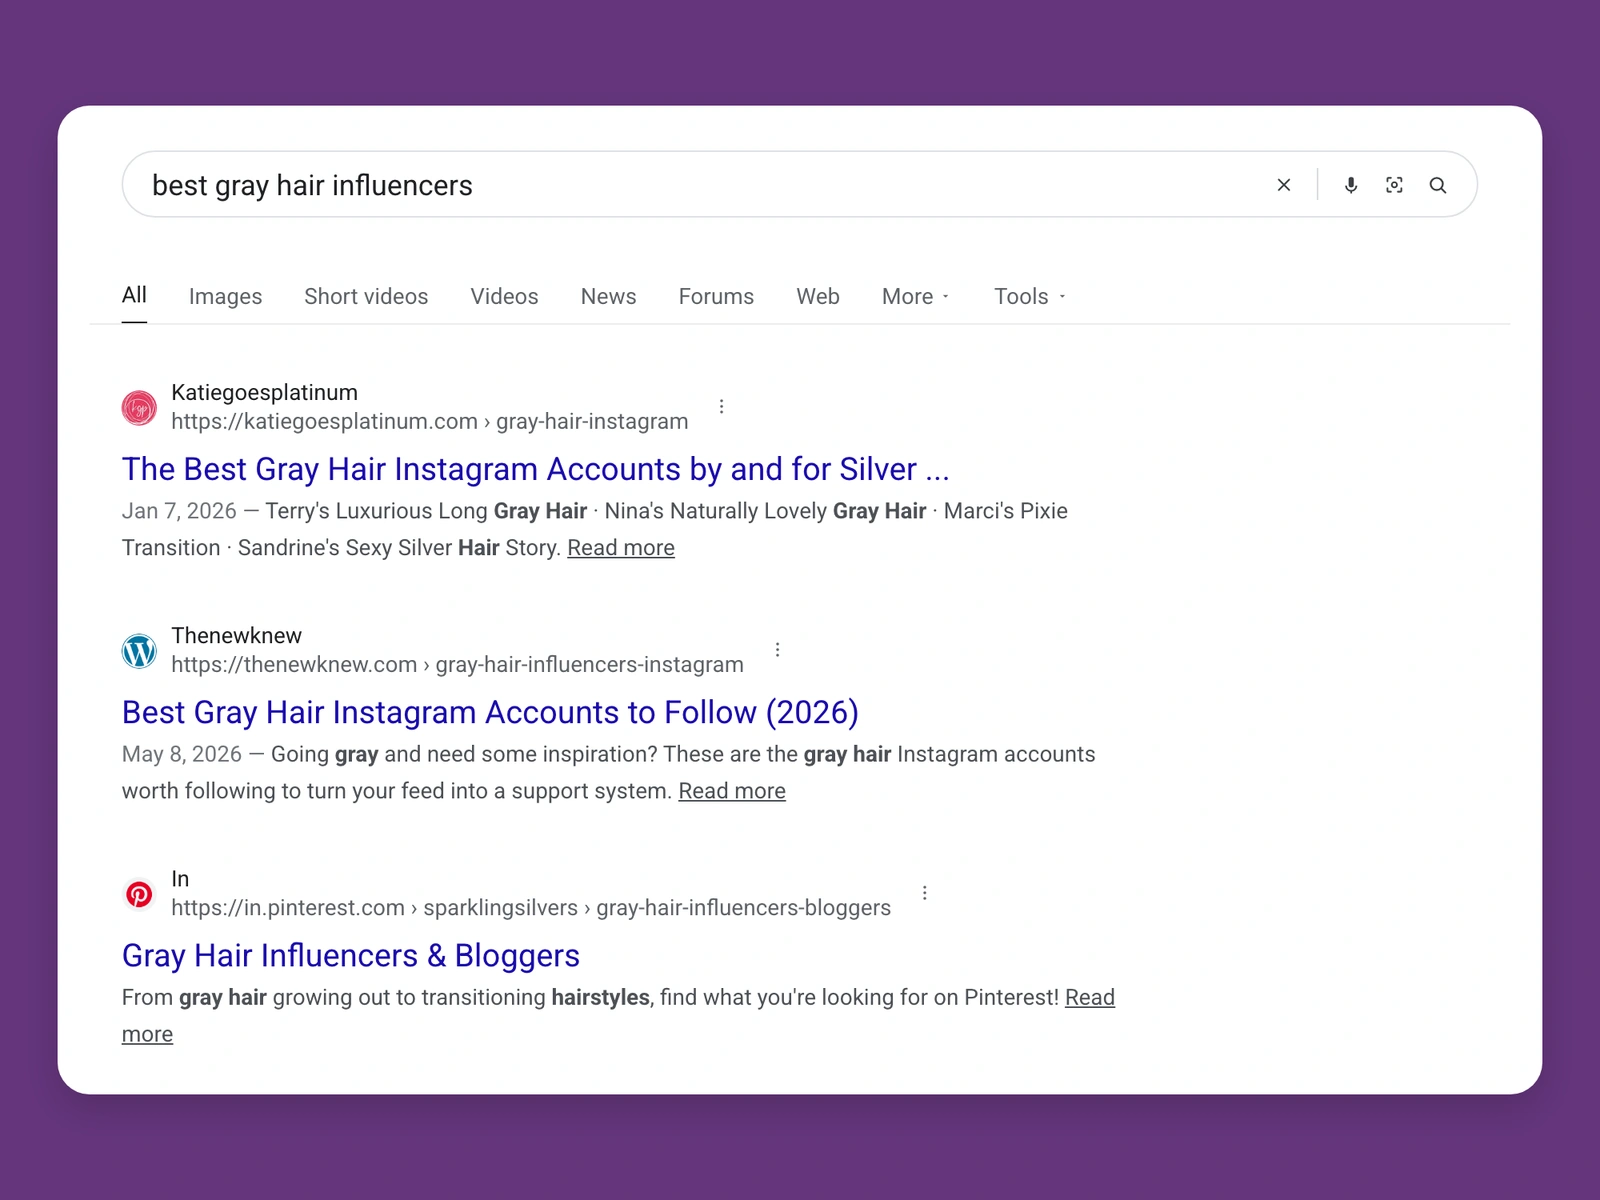Open the Forums tab

(x=716, y=296)
